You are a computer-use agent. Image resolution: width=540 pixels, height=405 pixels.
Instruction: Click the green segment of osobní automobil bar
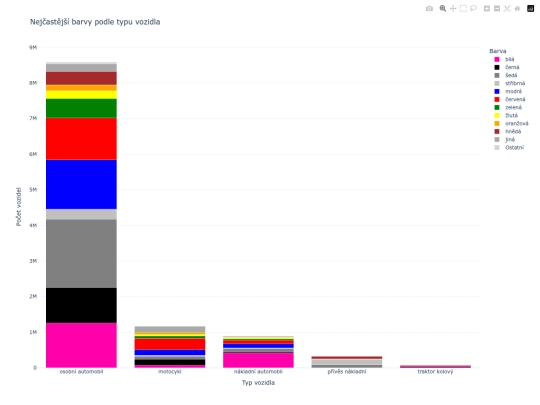[81, 108]
